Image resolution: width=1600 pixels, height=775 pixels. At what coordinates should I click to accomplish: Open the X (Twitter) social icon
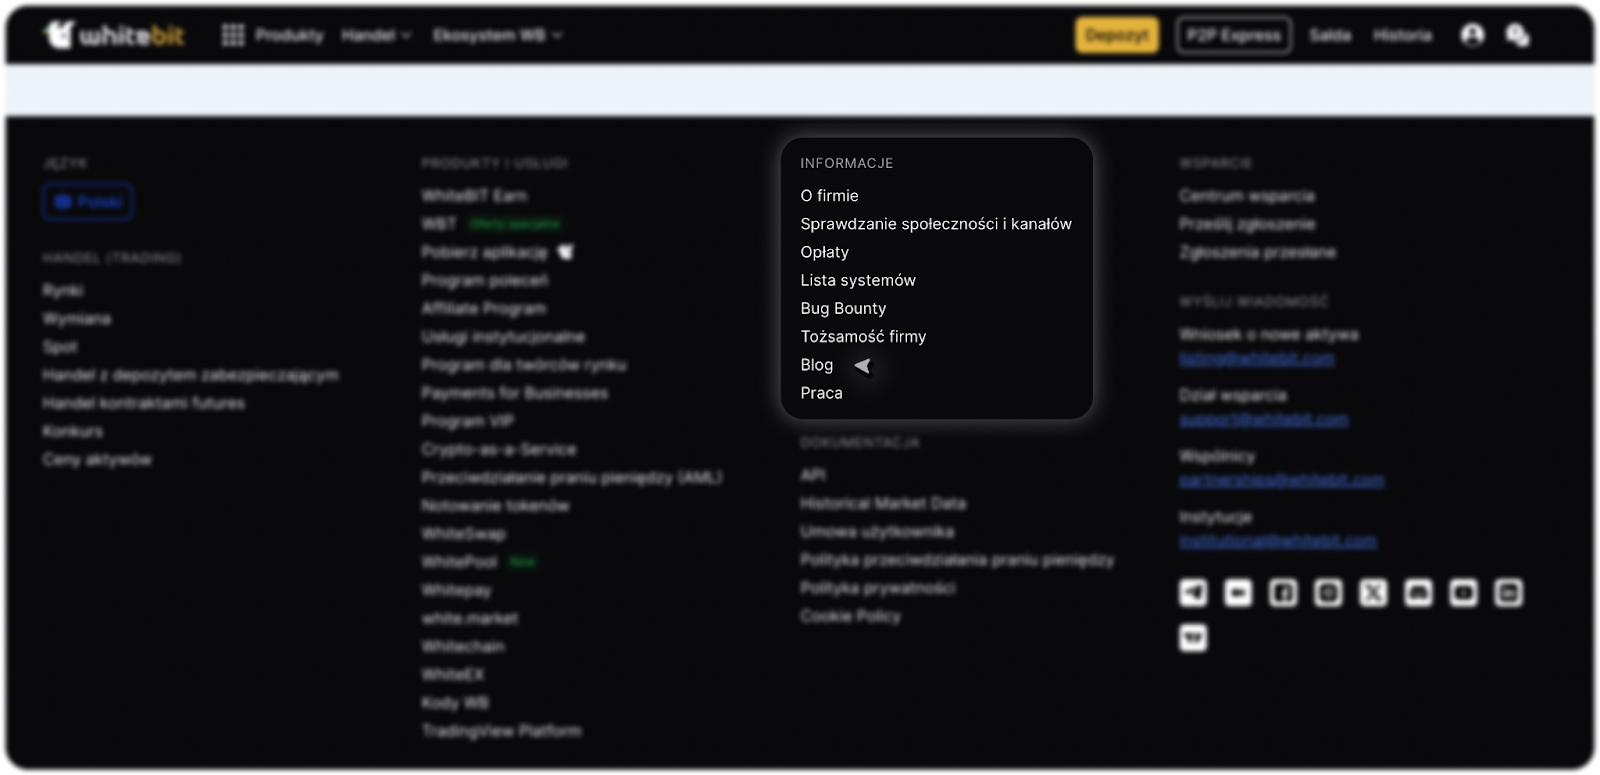pyautogui.click(x=1373, y=593)
